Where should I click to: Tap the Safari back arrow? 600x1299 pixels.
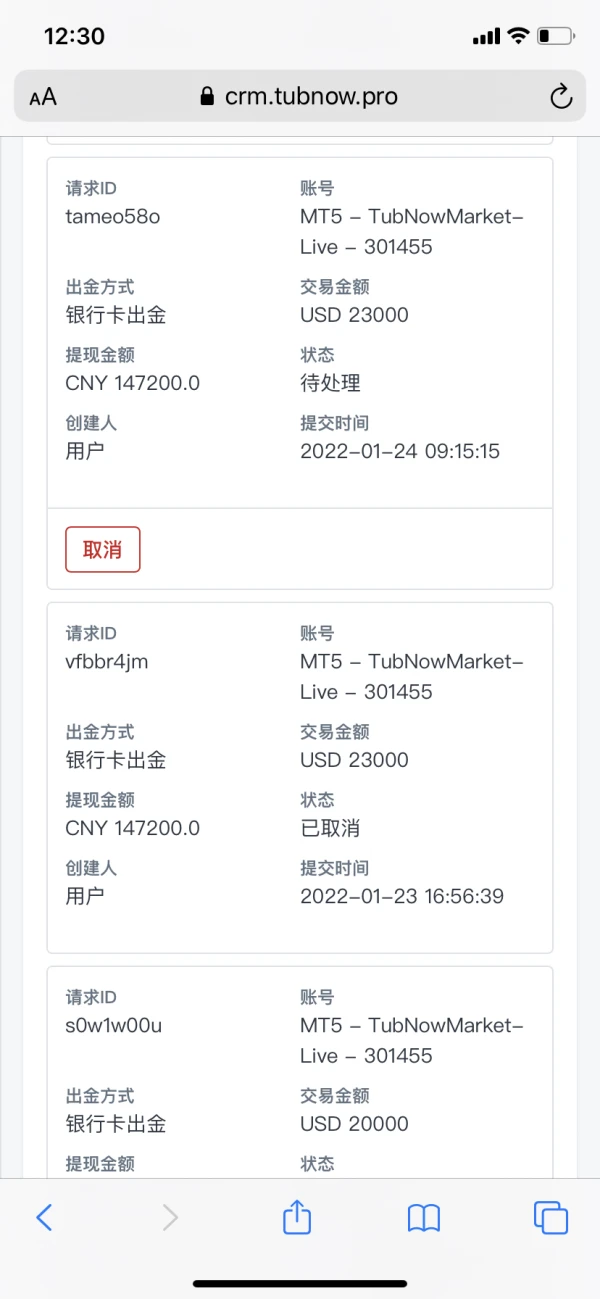click(44, 1217)
